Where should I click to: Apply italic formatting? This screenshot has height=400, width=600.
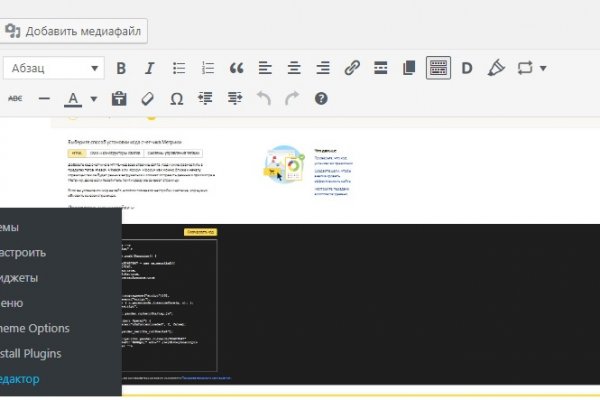pos(150,68)
